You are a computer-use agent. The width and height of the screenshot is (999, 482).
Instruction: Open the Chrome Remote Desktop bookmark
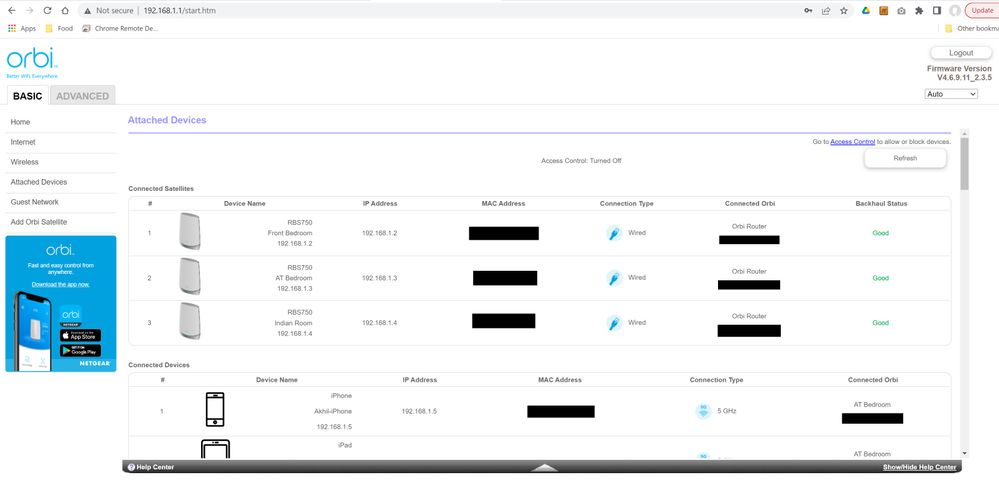pos(120,28)
